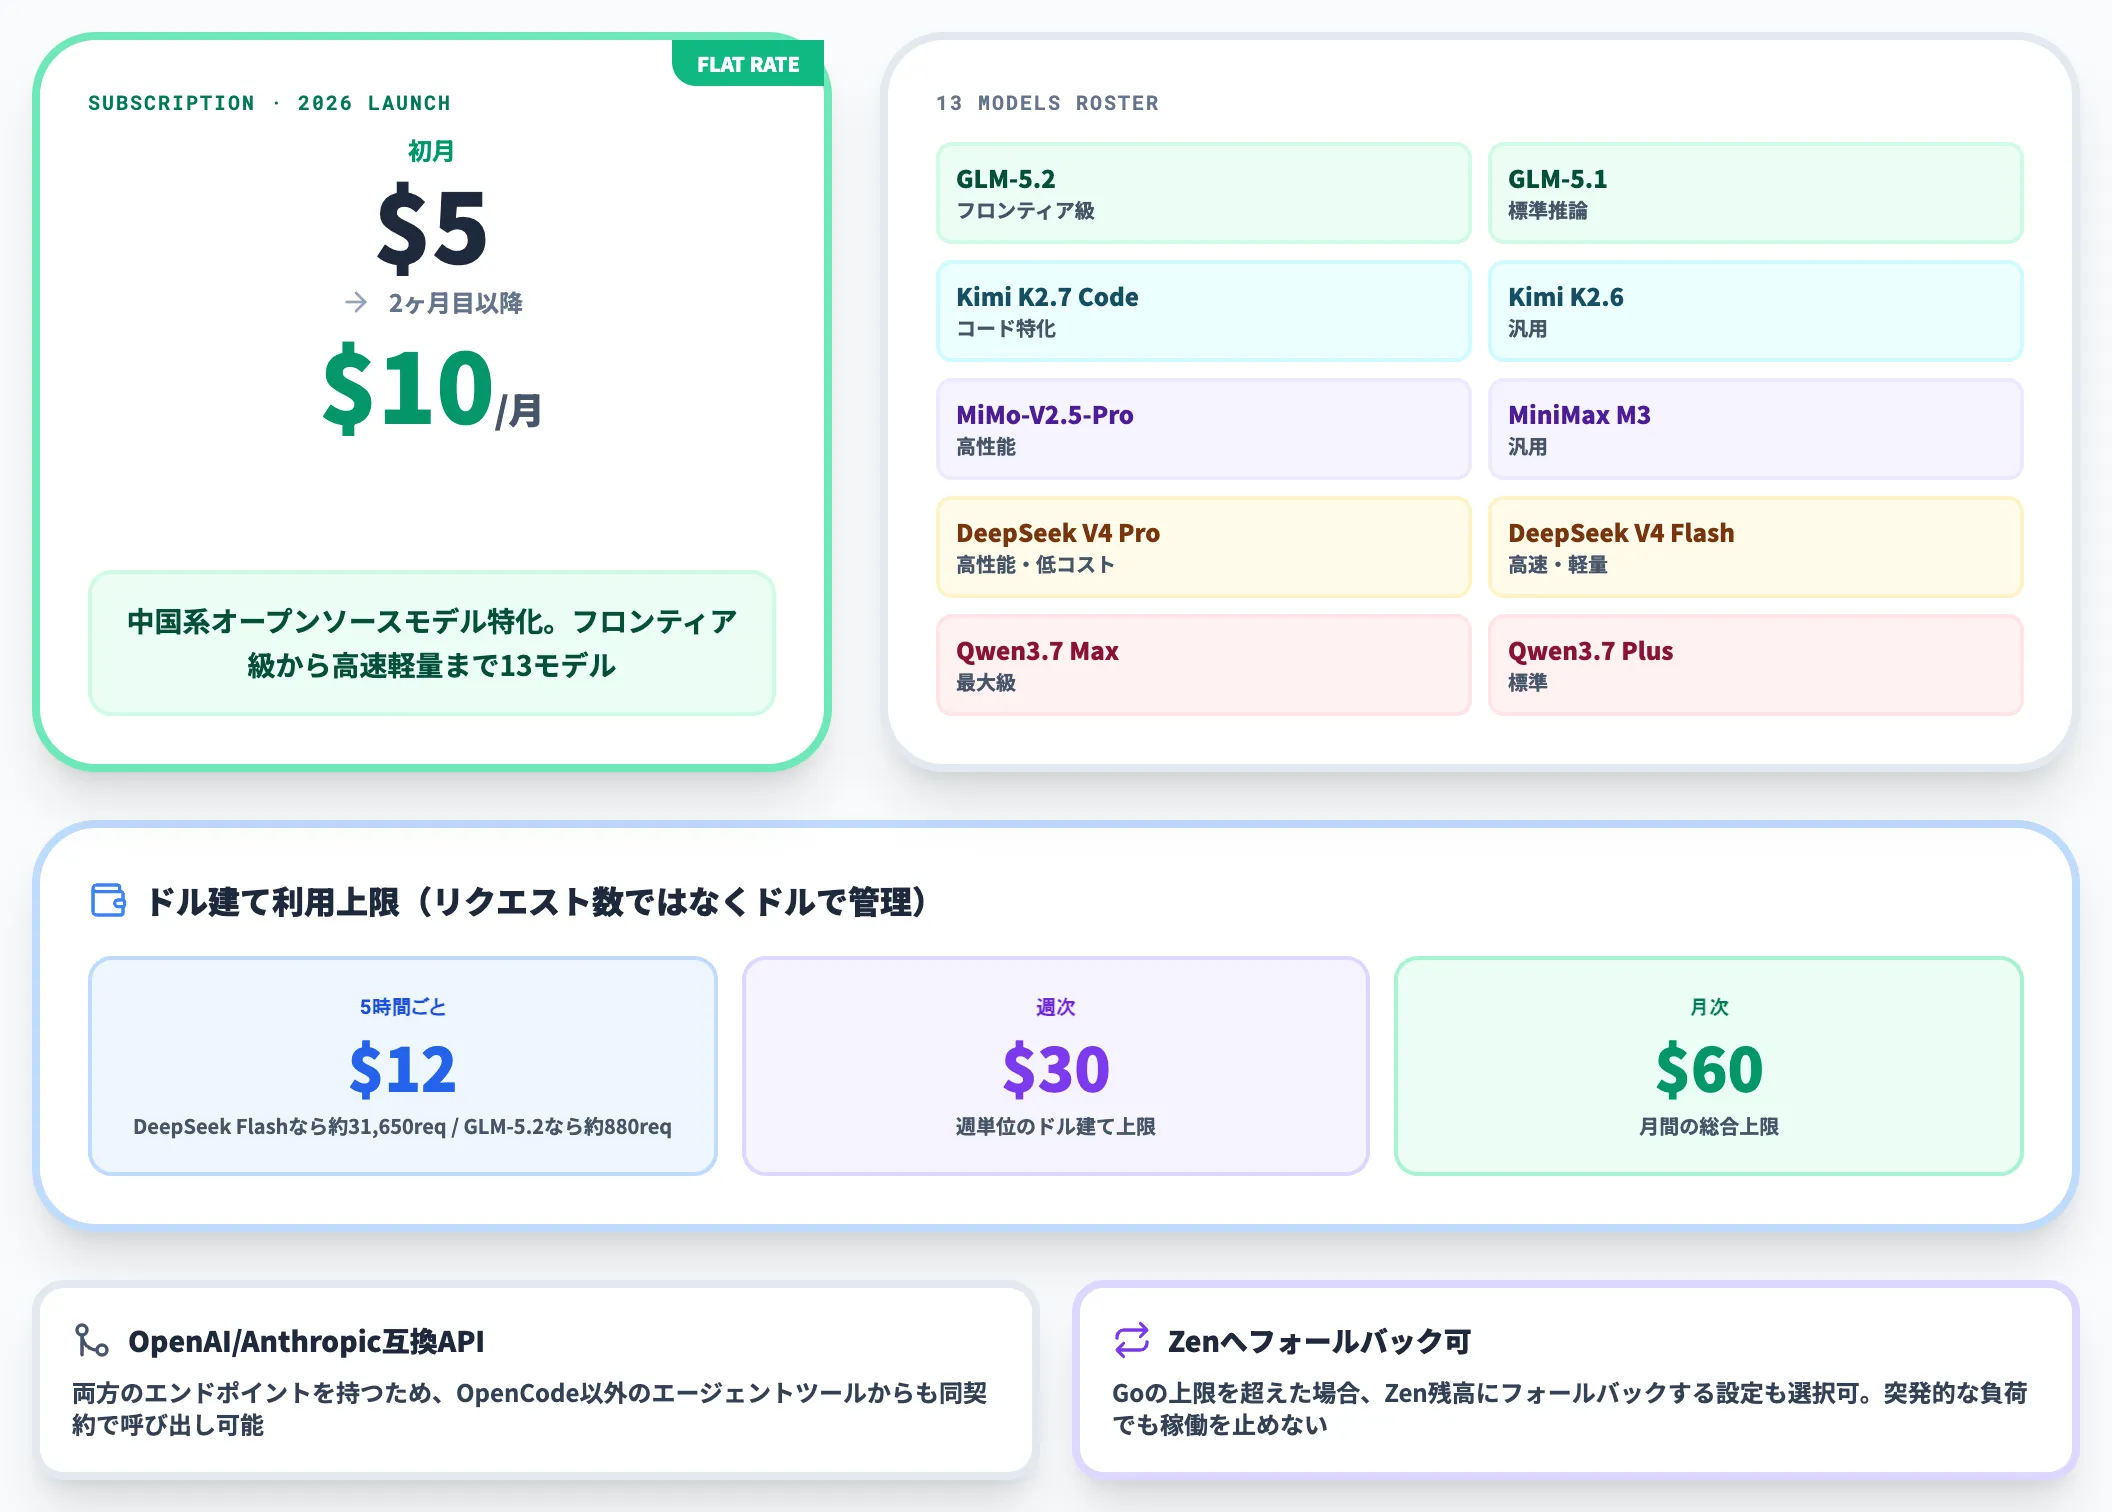Click the ドル建て利用上限 section heading
2112x1512 pixels.
[x=540, y=901]
